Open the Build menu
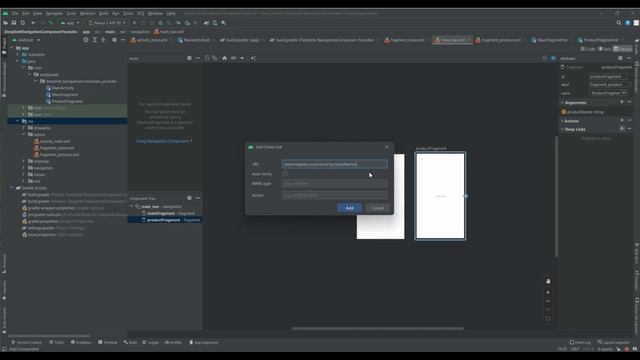 tap(104, 13)
